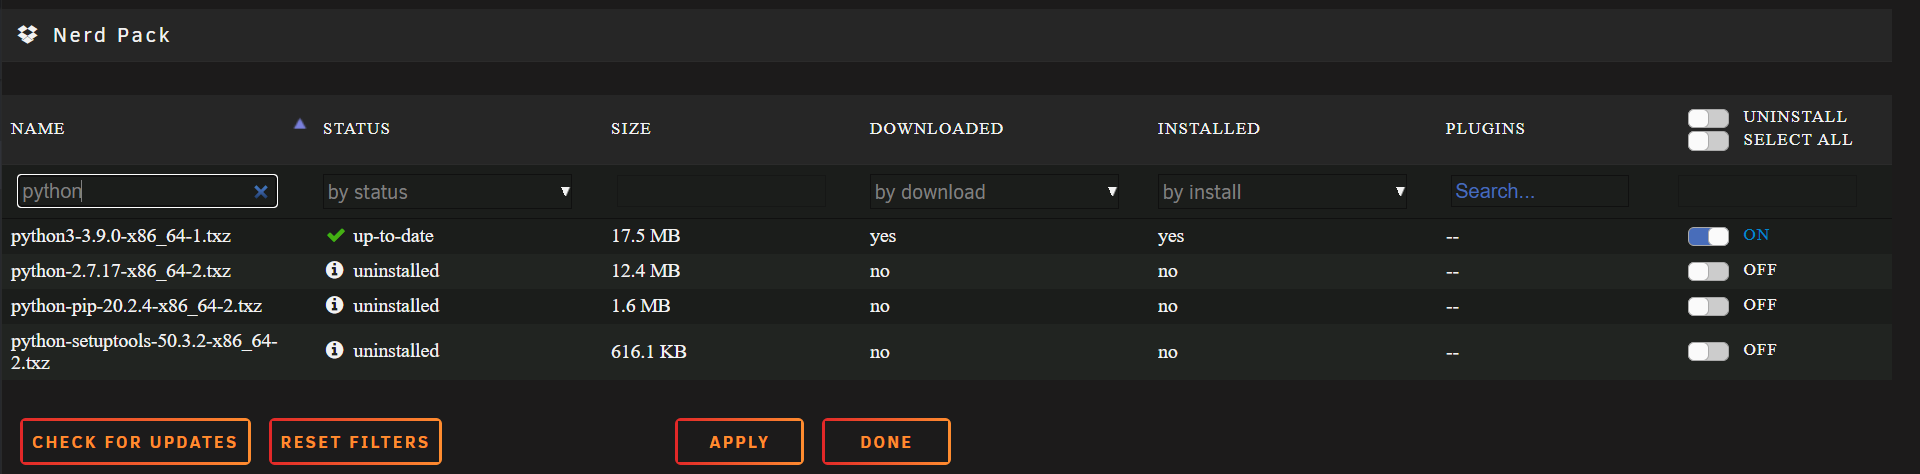Enable the python-pip package toggle
The height and width of the screenshot is (474, 1920).
click(1708, 306)
